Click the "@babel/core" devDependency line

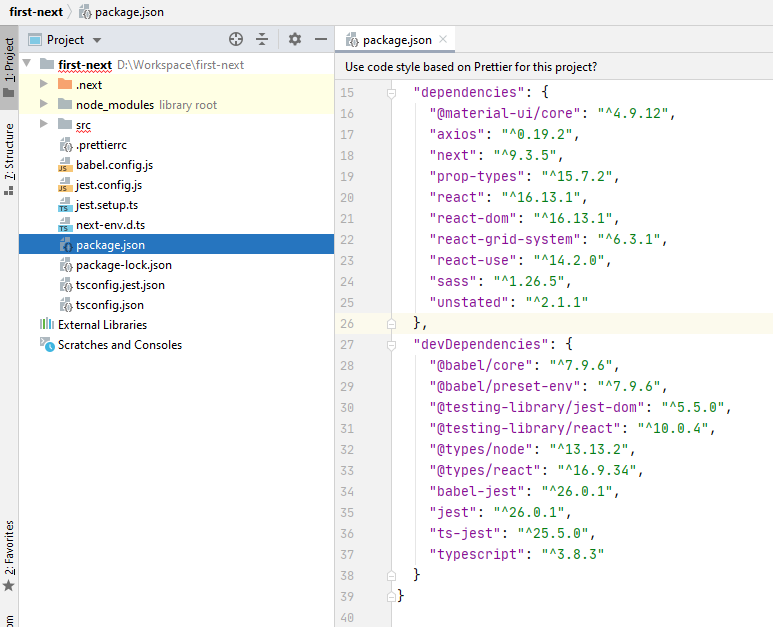pyautogui.click(x=524, y=365)
